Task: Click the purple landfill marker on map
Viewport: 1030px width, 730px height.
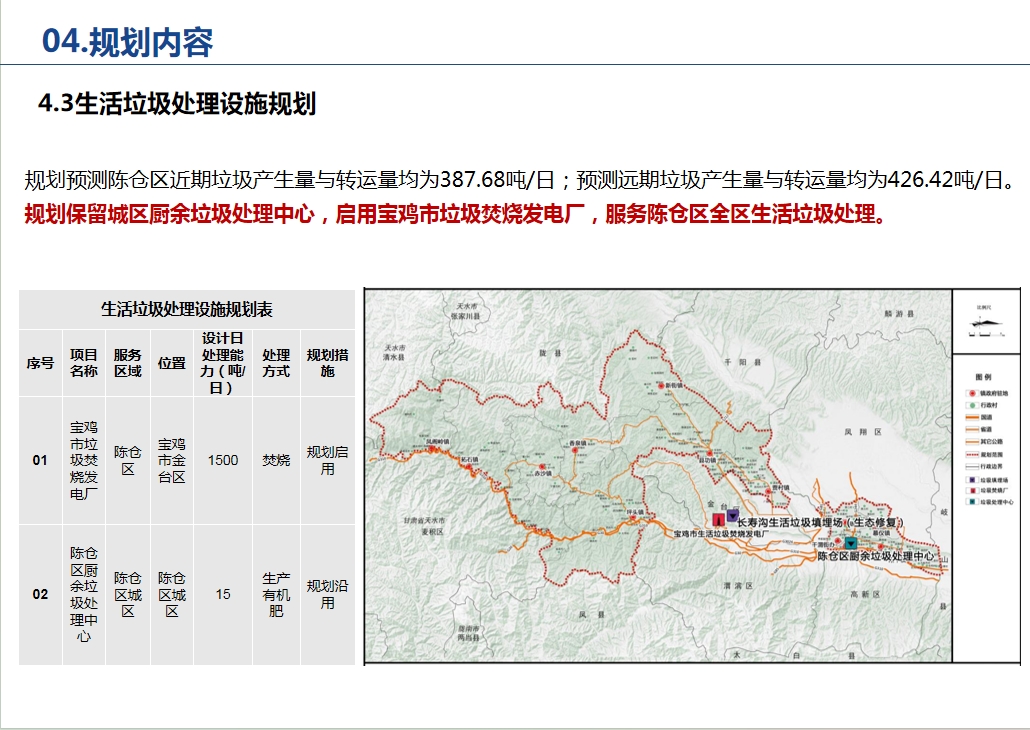Action: tap(732, 515)
